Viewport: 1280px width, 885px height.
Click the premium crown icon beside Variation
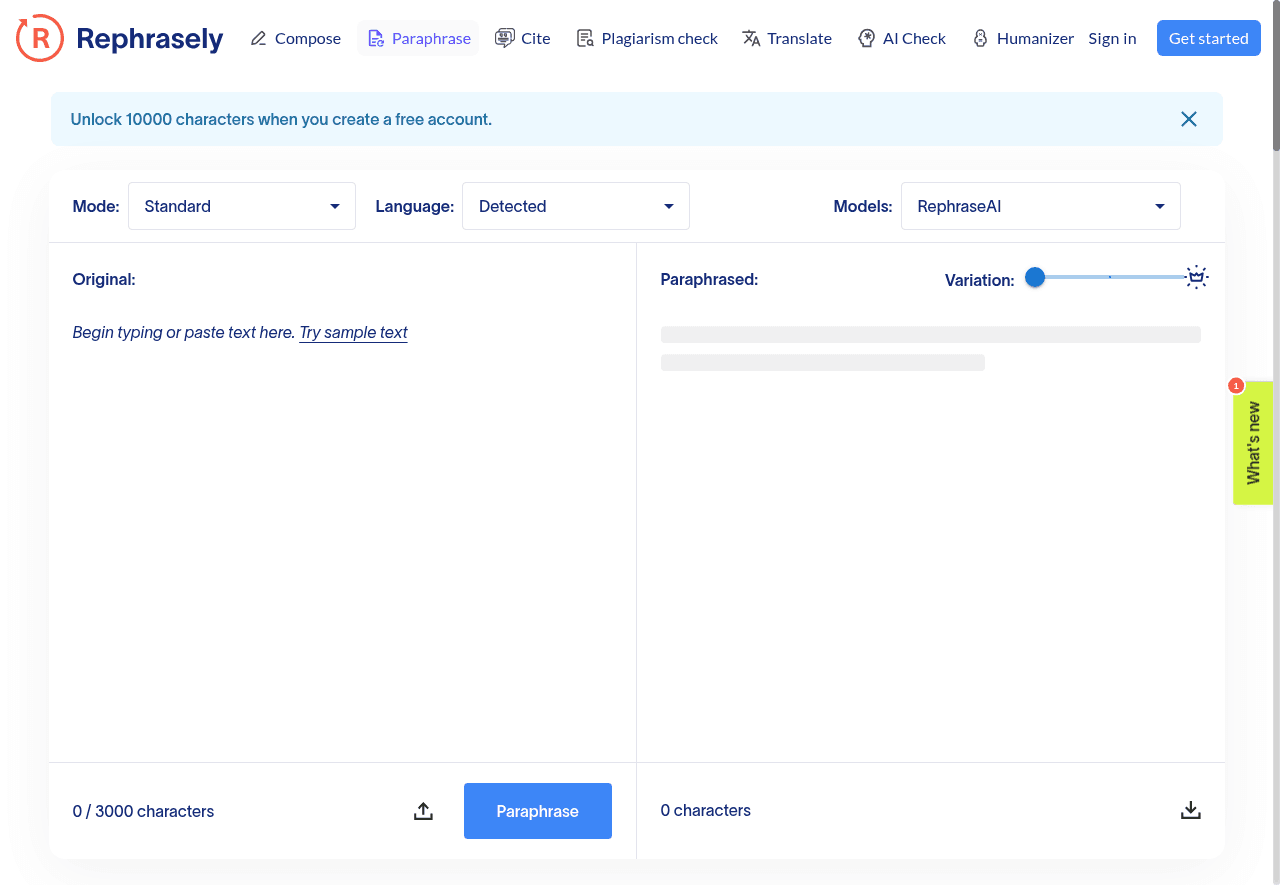click(x=1196, y=278)
